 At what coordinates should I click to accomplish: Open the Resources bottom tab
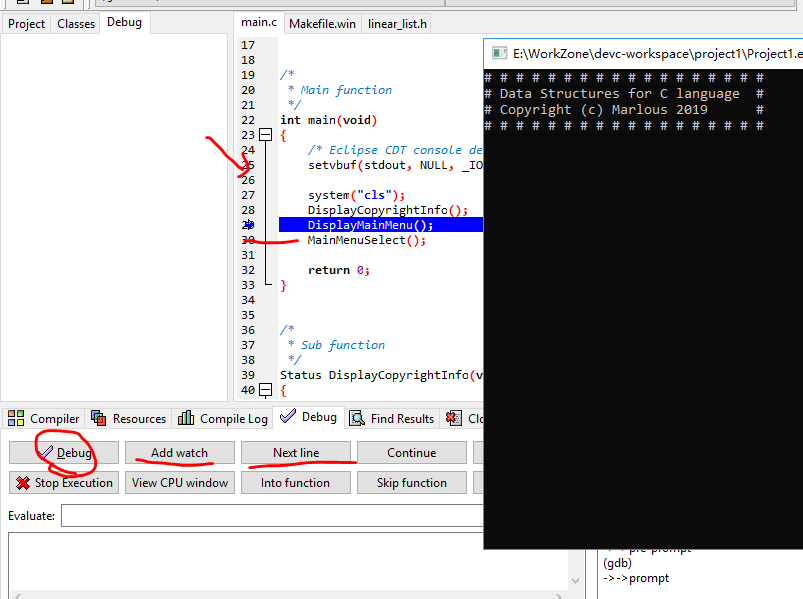click(129, 419)
